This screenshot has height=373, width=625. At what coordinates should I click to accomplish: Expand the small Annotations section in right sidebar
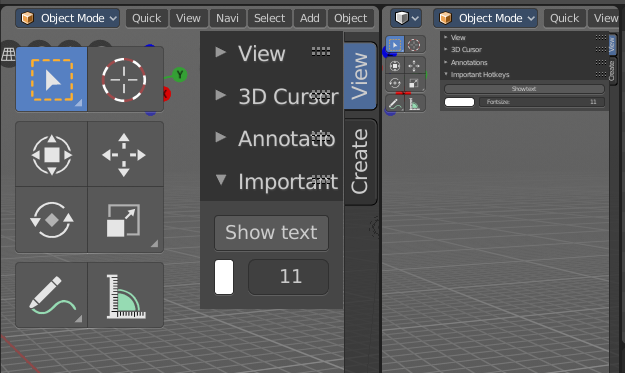[x=446, y=62]
